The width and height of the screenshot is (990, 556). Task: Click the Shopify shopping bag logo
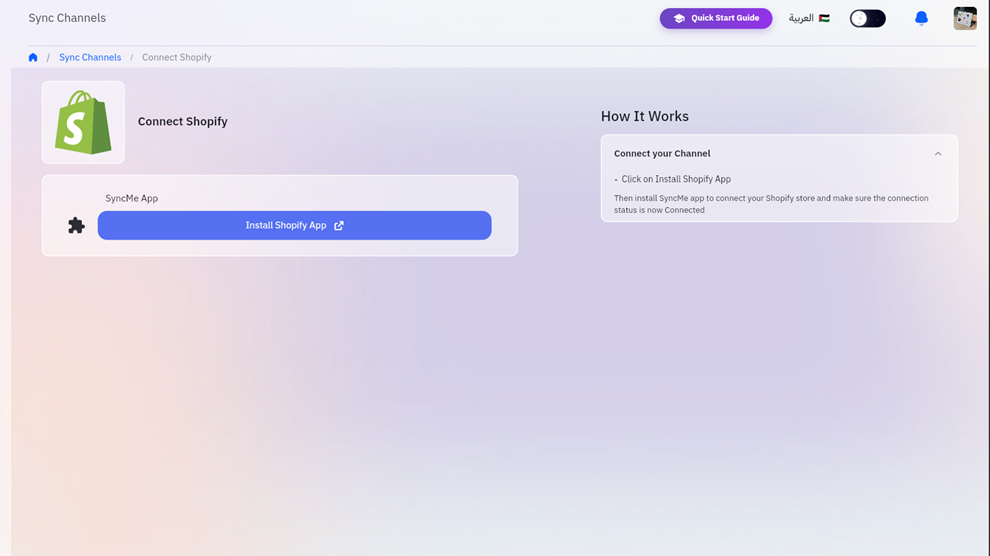84,122
